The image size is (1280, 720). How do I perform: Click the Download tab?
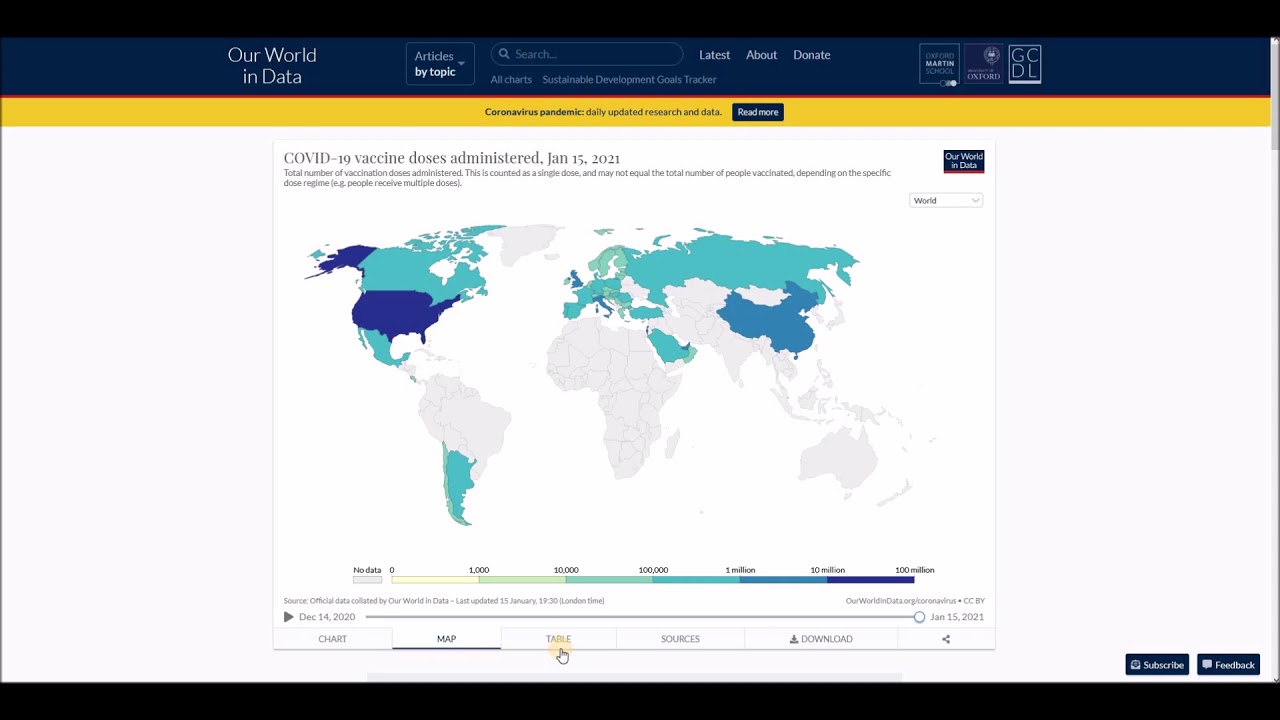point(821,639)
